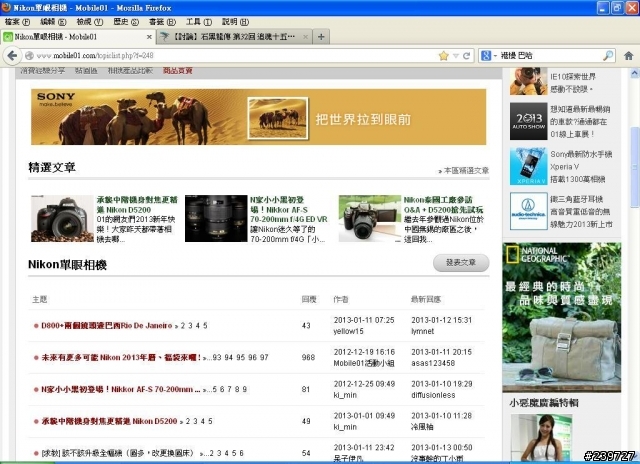640x464 pixels.
Task: Click the National Geographic bag advertisement
Action: click(562, 317)
